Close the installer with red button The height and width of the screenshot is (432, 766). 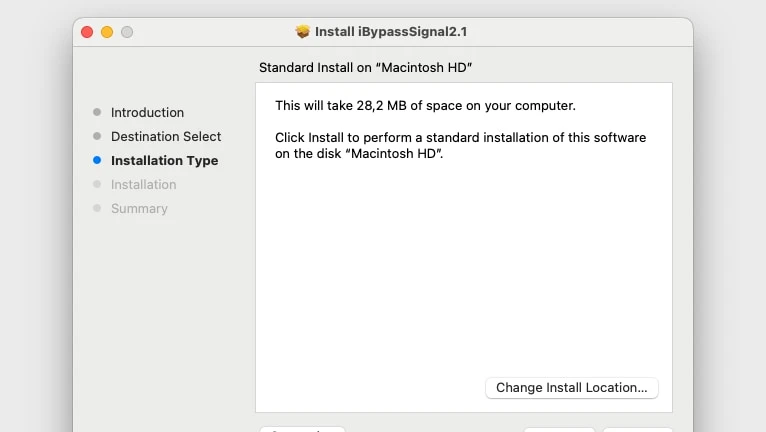click(x=87, y=32)
